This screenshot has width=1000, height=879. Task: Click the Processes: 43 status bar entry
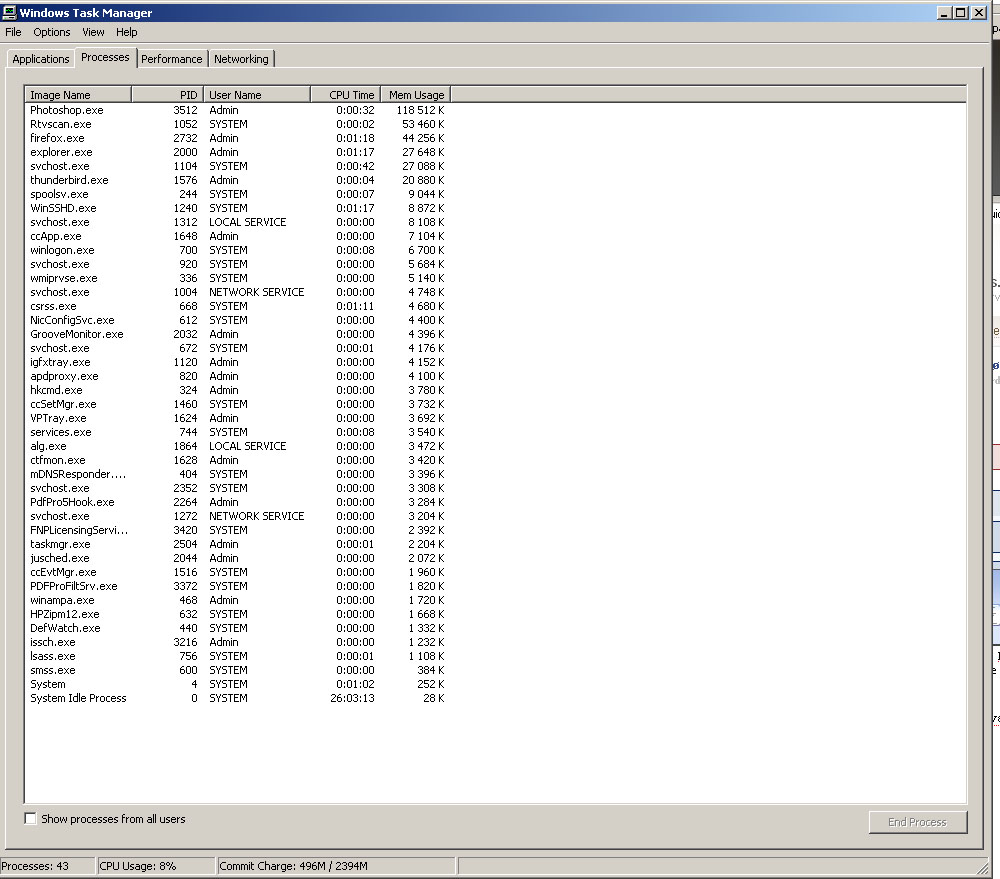[47, 866]
